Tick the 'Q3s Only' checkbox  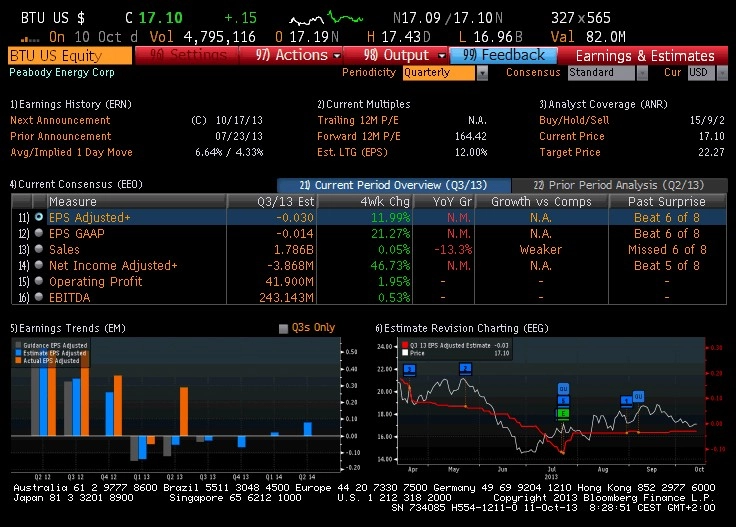[283, 328]
